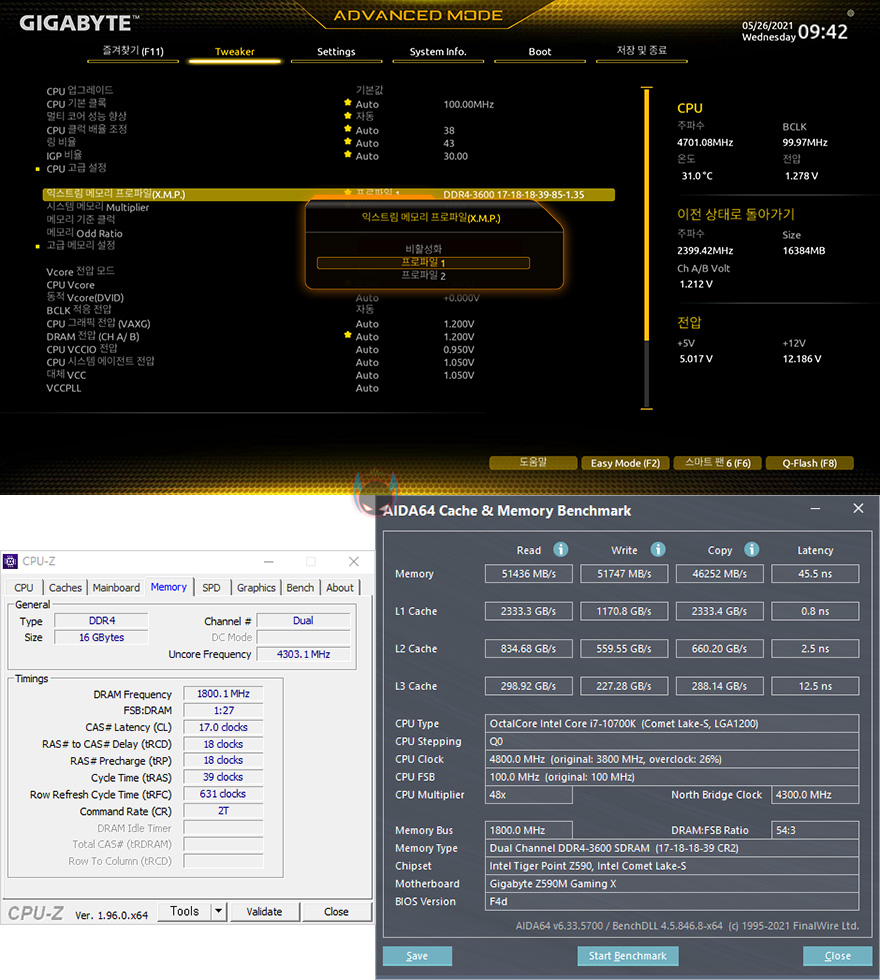
Task: Open the Tweaker tab in BIOS
Action: pyautogui.click(x=234, y=52)
